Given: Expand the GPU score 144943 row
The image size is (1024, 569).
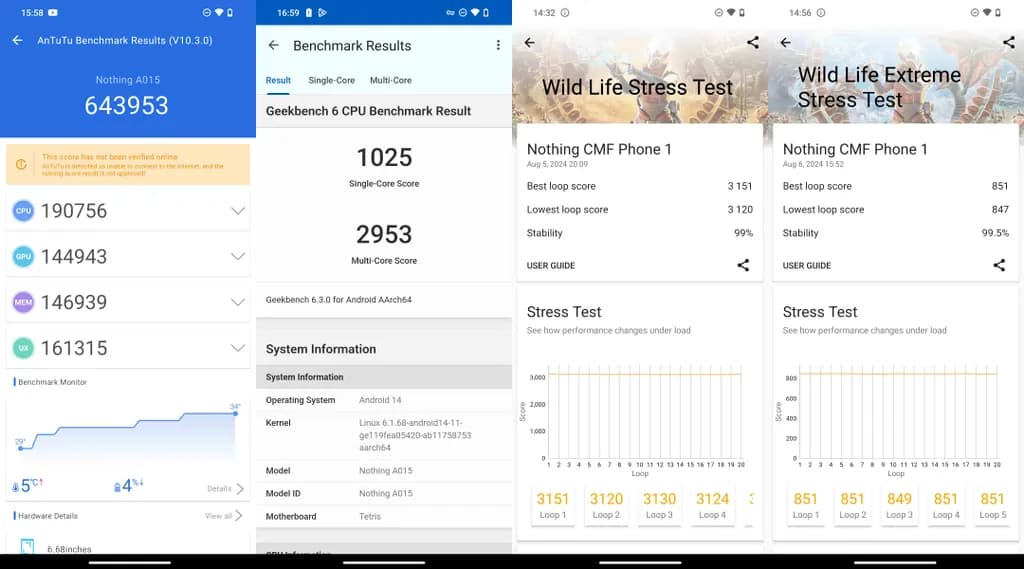Looking at the screenshot, I should pyautogui.click(x=237, y=257).
